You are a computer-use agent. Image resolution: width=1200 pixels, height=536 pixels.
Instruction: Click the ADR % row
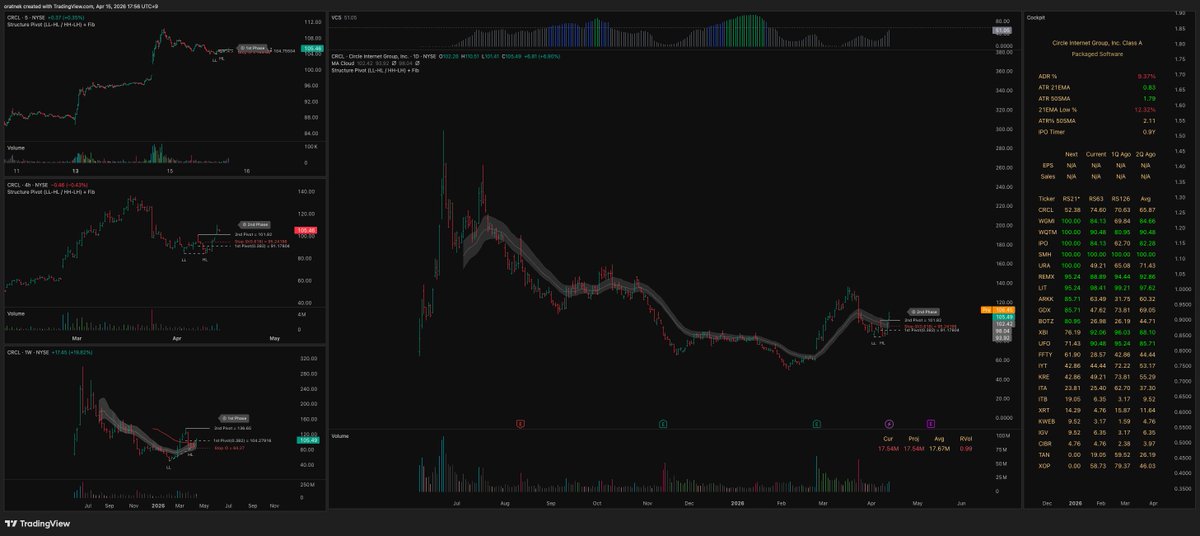coord(1097,76)
